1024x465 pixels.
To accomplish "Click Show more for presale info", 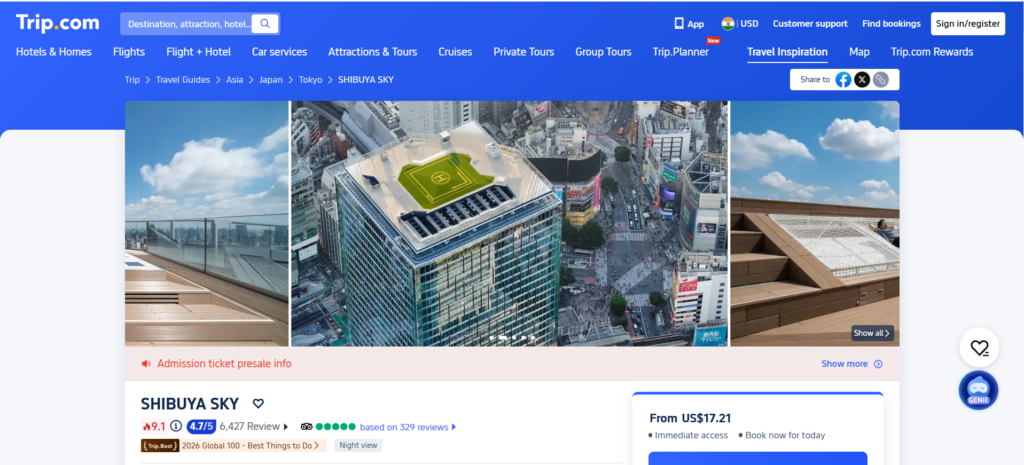I will [x=852, y=364].
